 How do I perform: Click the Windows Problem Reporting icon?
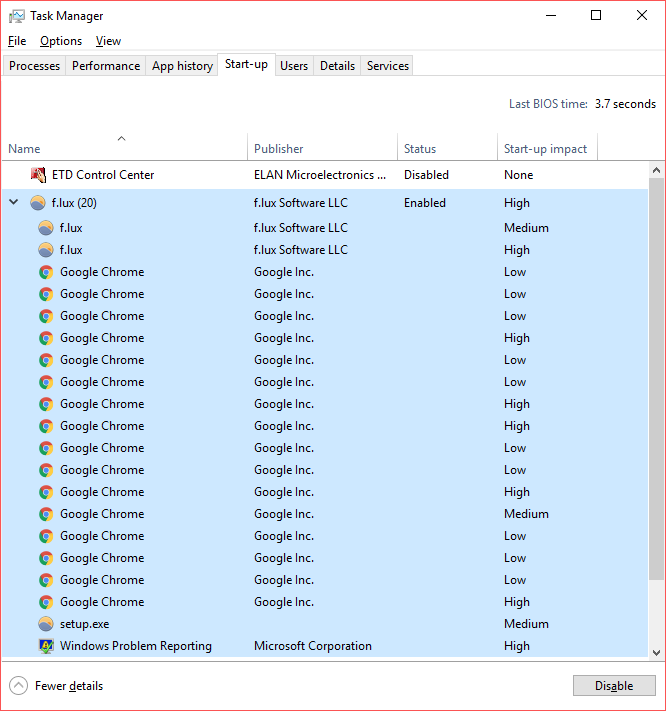tap(46, 646)
